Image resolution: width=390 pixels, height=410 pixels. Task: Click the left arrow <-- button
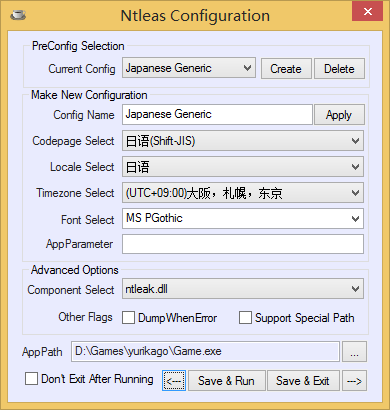pos(174,381)
